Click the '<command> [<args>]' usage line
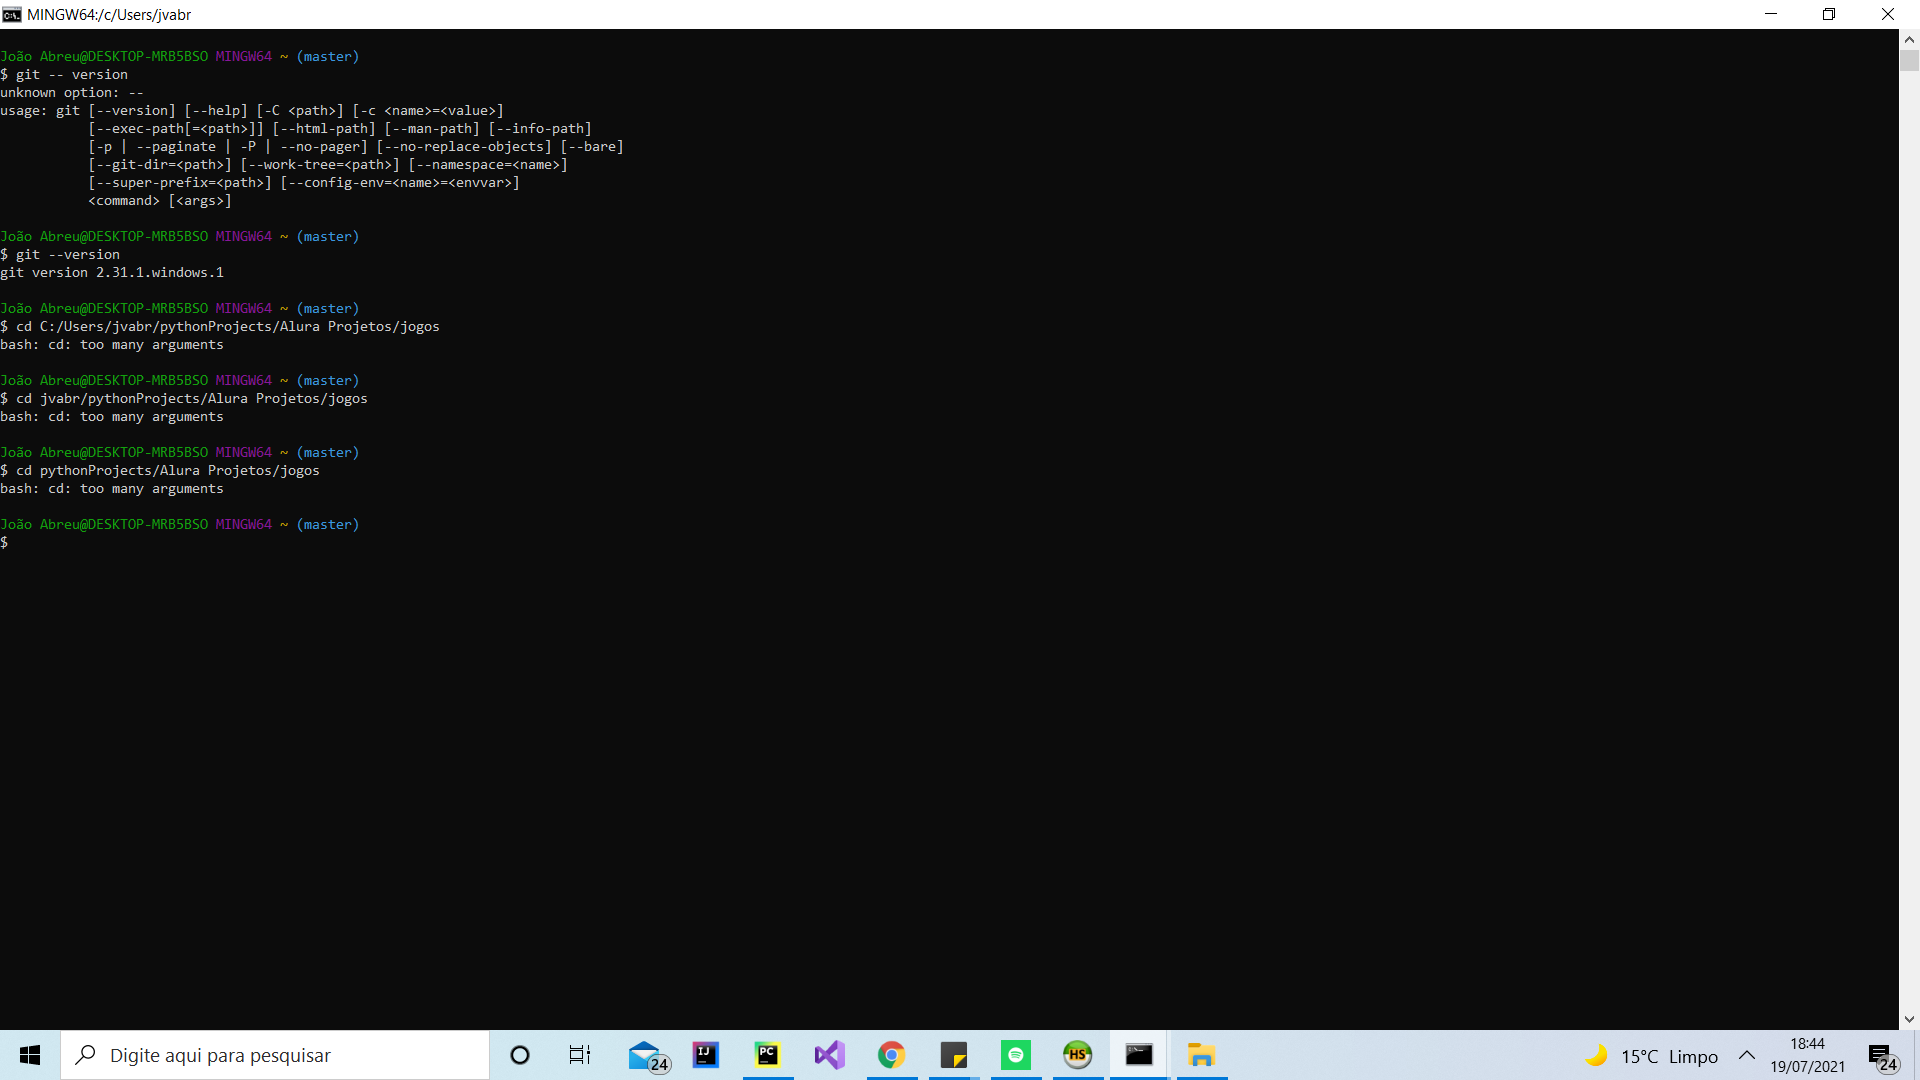Image resolution: width=1920 pixels, height=1080 pixels. (x=160, y=201)
